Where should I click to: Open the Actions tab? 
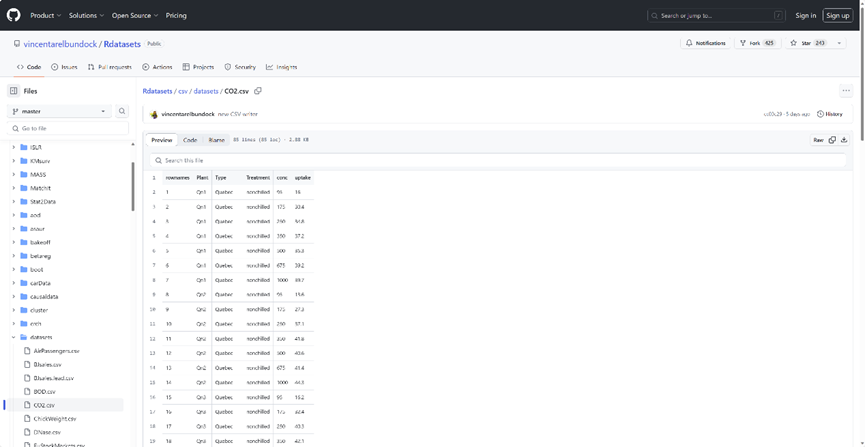[157, 67]
